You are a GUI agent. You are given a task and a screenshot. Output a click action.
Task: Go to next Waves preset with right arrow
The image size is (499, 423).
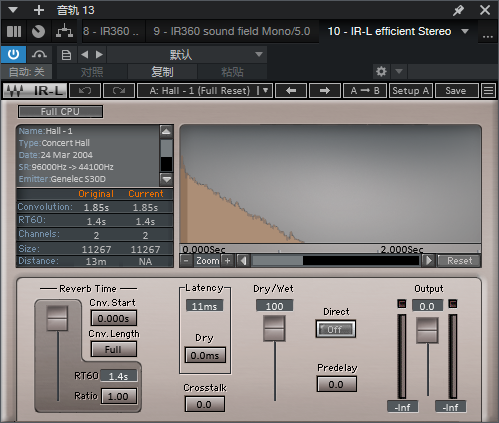click(325, 91)
